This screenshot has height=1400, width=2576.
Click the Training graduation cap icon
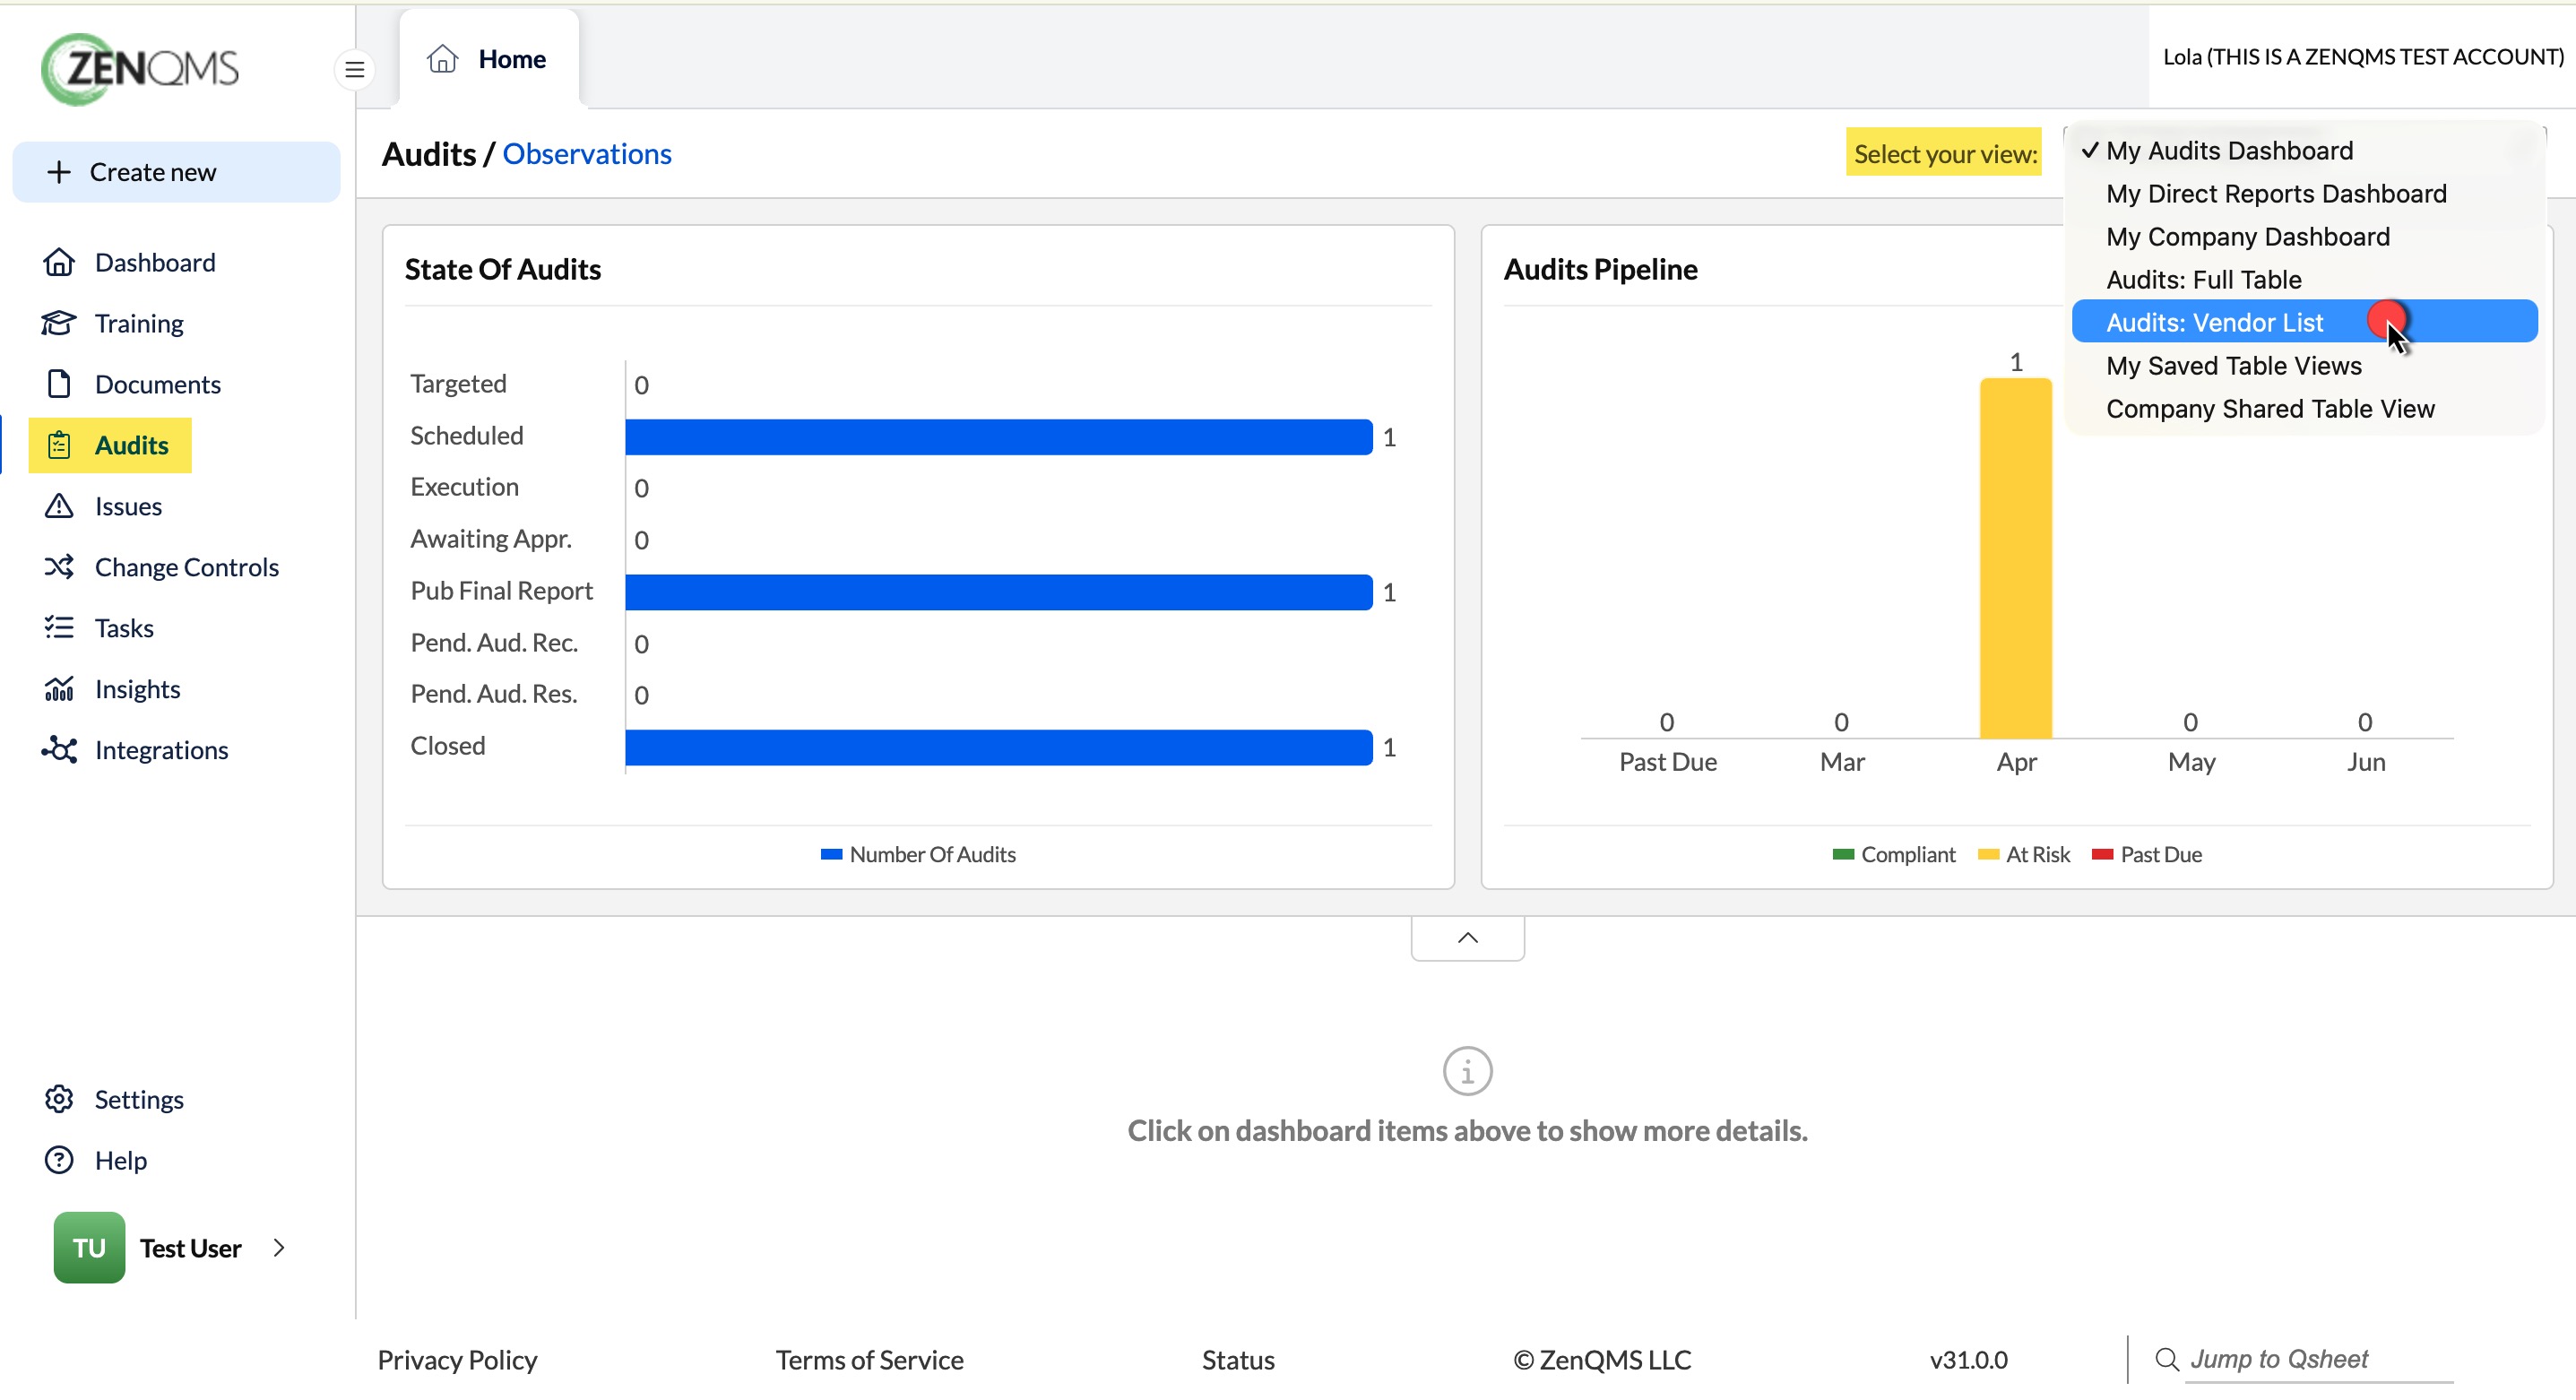tap(59, 323)
